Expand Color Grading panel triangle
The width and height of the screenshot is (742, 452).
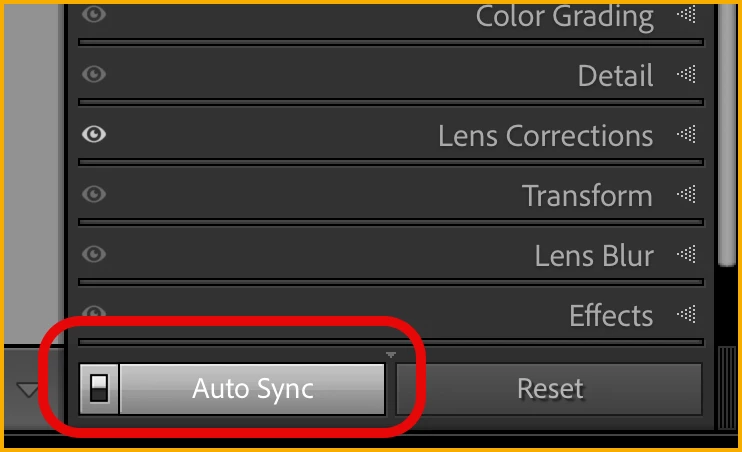click(687, 15)
